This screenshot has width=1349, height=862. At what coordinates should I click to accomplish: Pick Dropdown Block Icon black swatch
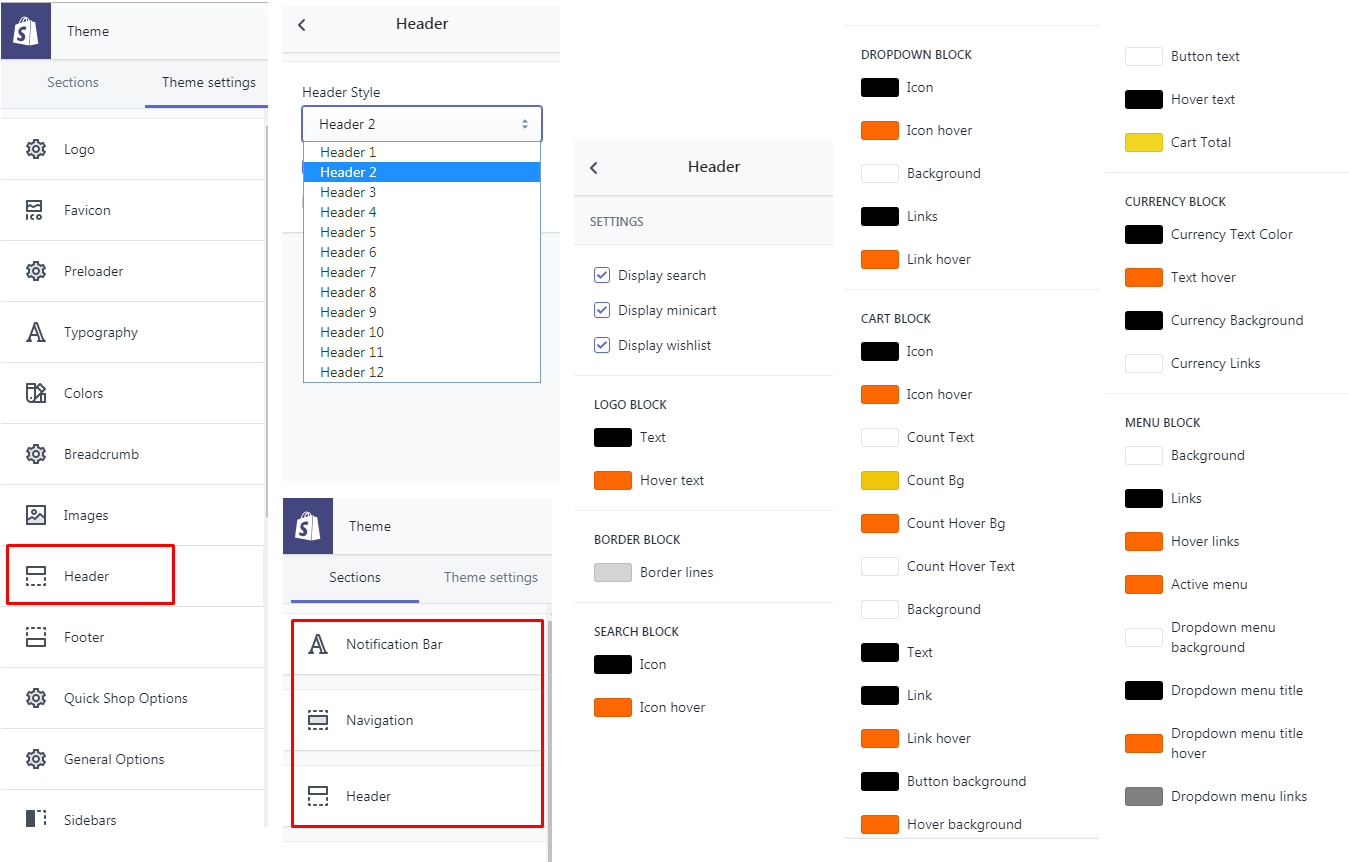(x=880, y=87)
